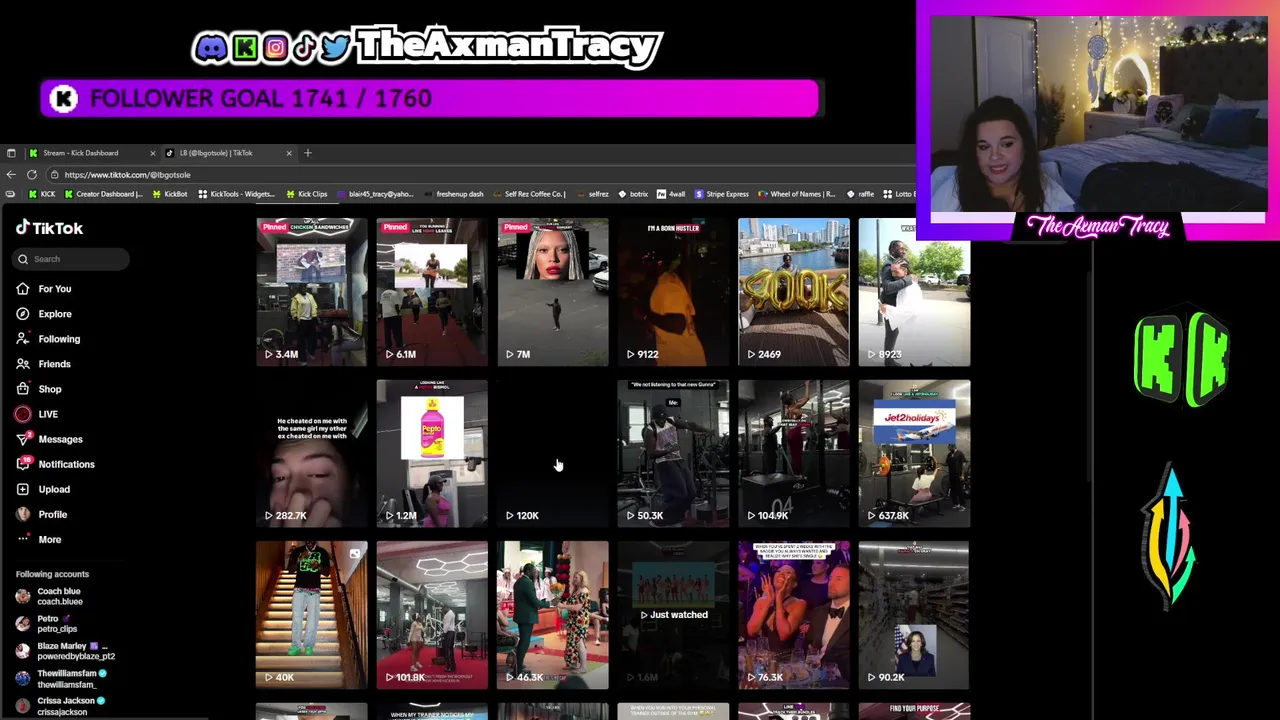Open the video with 46.3K views

(553, 615)
